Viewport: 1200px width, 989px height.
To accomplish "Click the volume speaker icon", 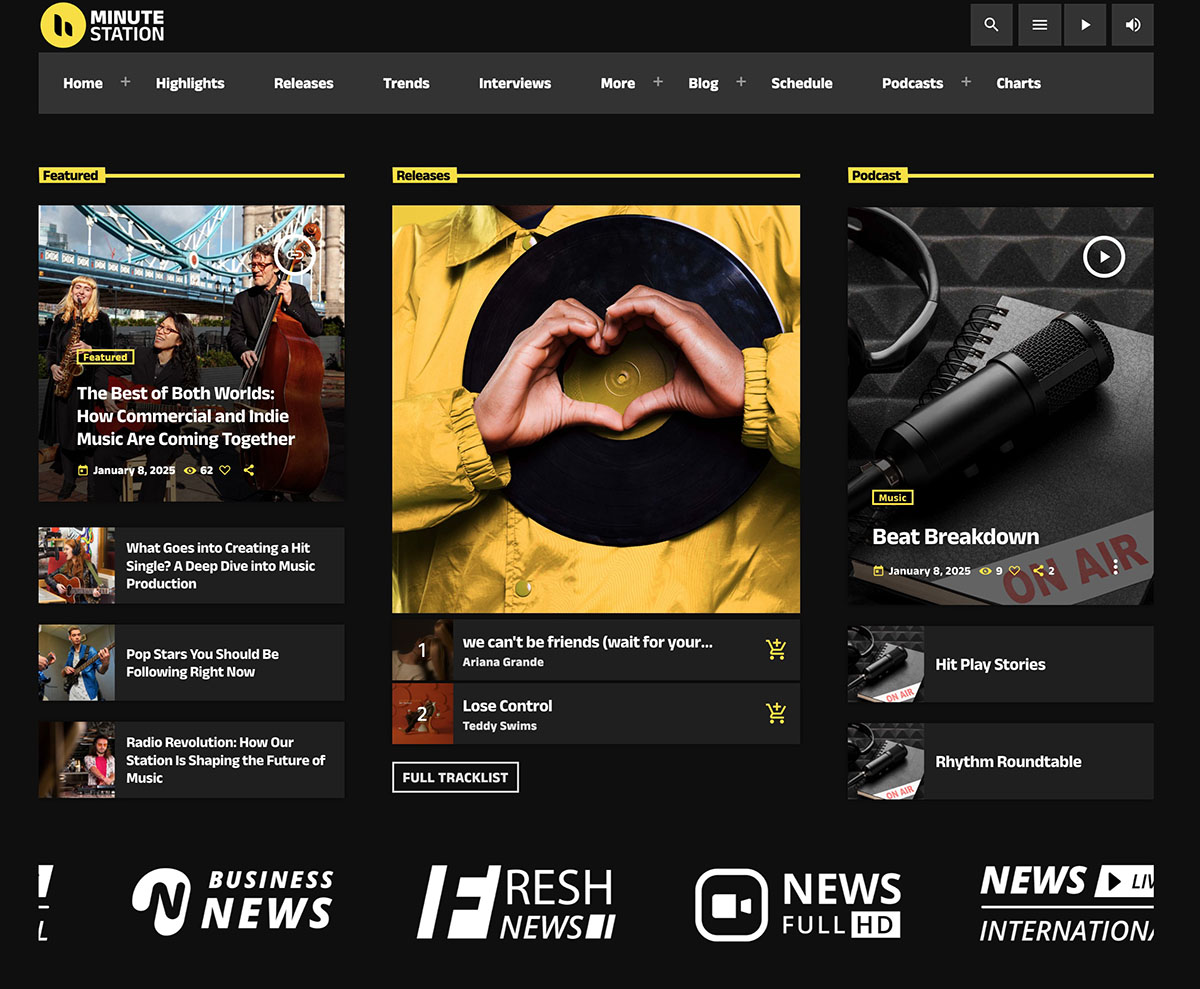I will coord(1132,25).
